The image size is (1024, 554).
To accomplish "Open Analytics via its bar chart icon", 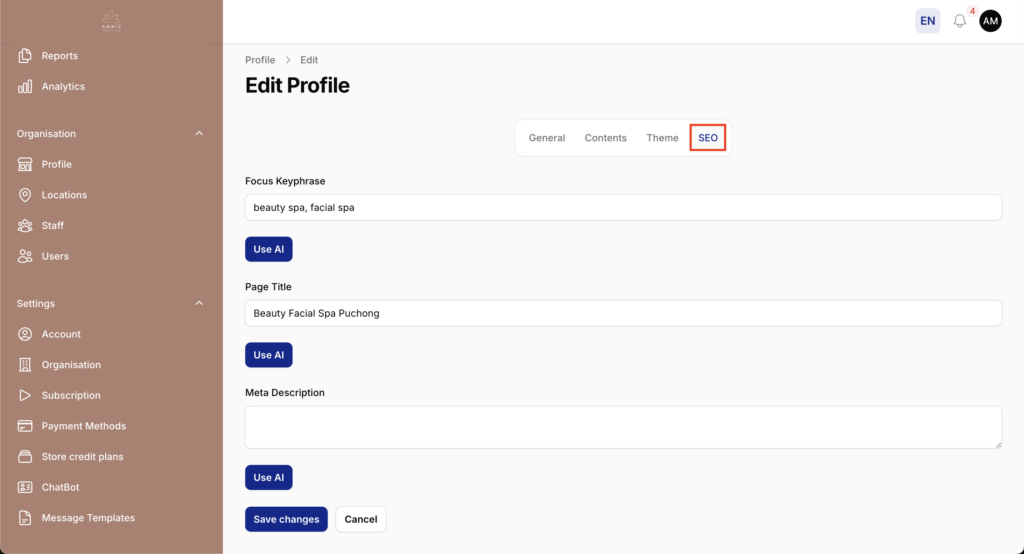I will pos(25,87).
